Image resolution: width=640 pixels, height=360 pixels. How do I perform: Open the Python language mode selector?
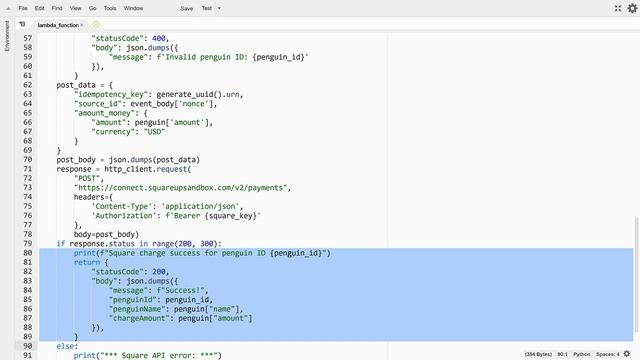tap(582, 354)
